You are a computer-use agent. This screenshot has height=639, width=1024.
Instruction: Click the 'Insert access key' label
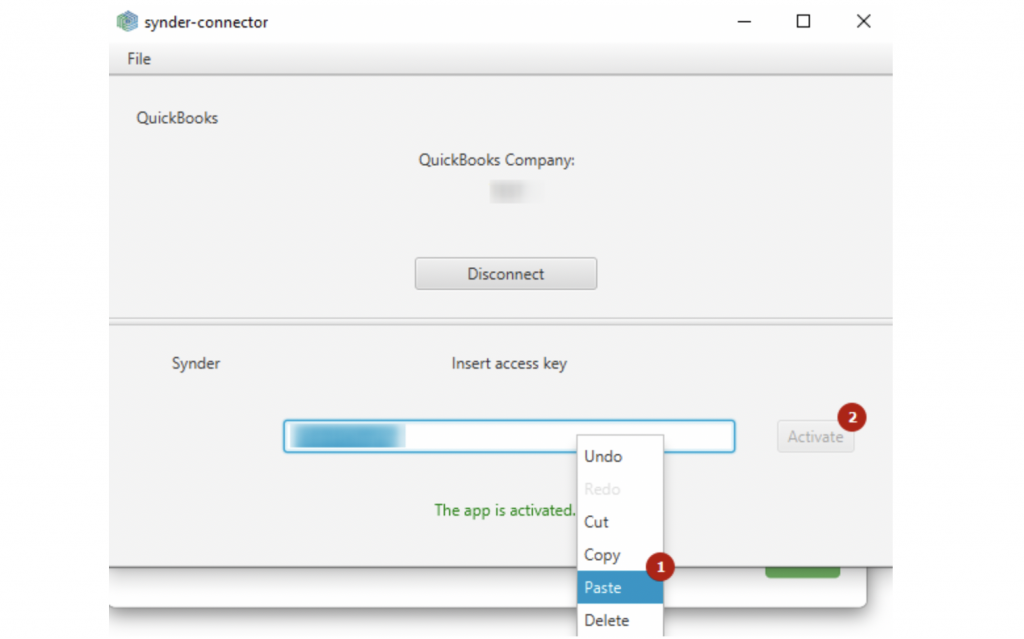pyautogui.click(x=509, y=363)
